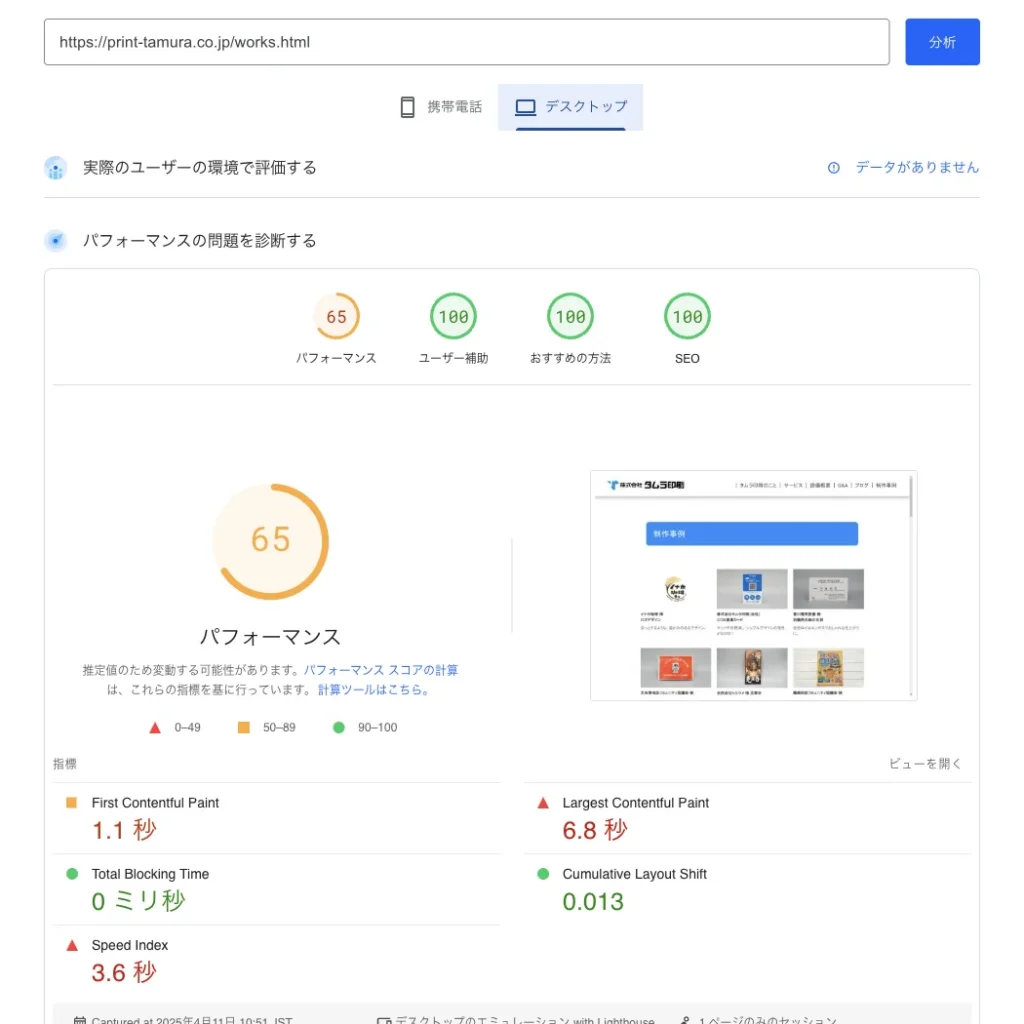Select the デスクトップ tab

[571, 107]
